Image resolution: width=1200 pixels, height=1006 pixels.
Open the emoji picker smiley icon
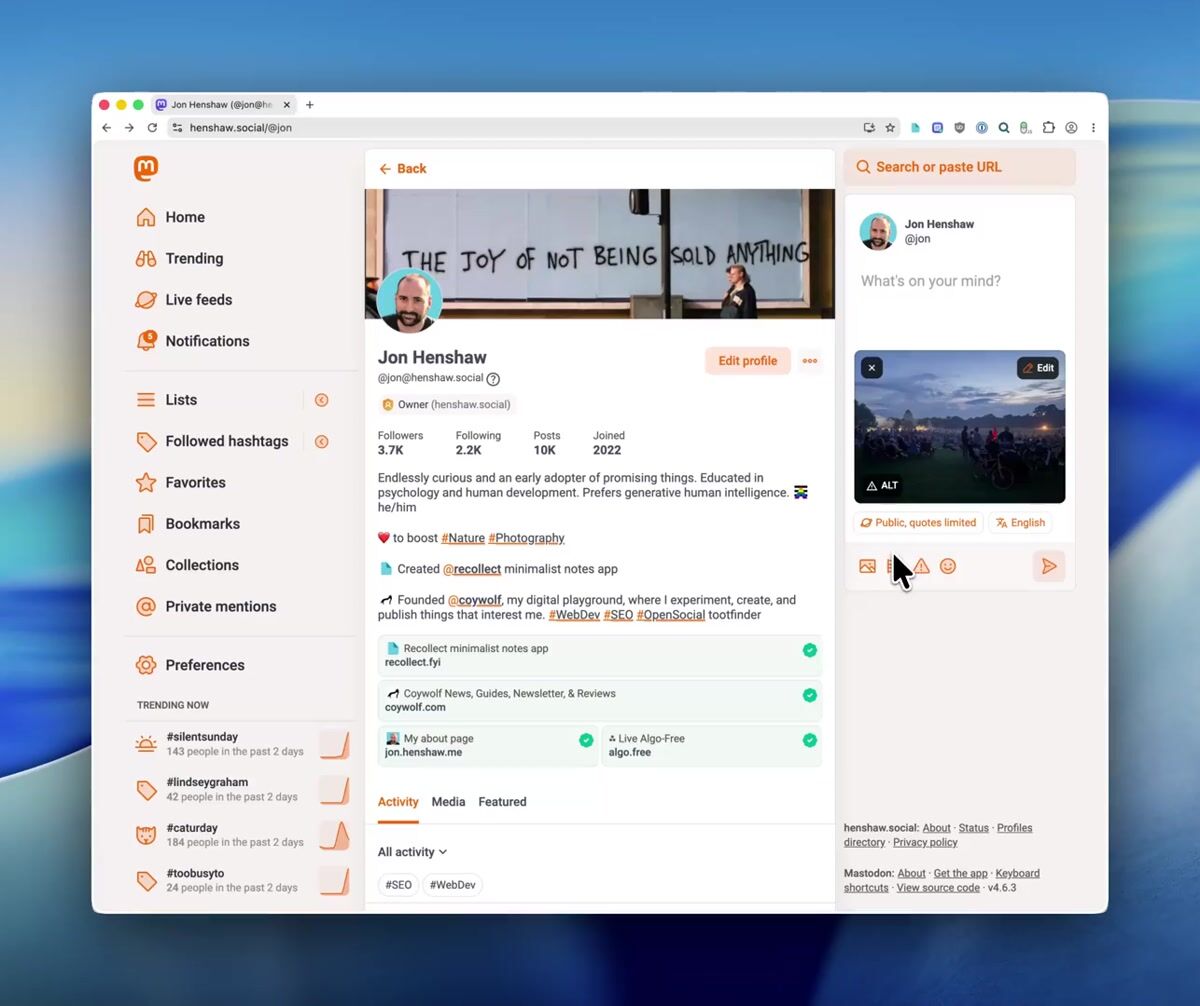948,567
